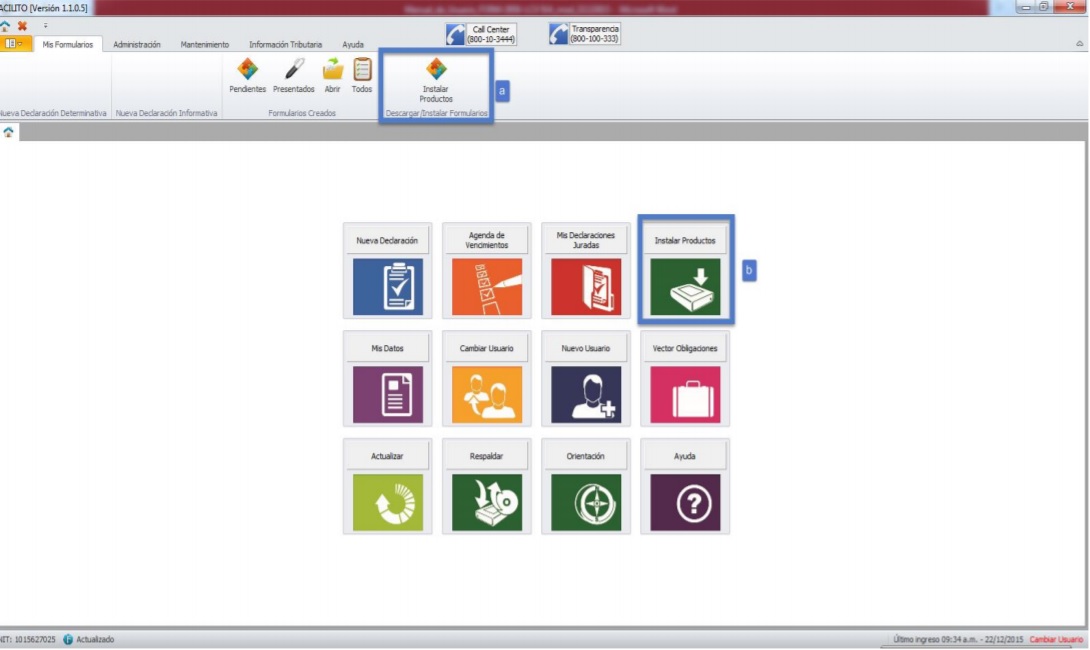The image size is (1090, 650).
Task: Click the Nueva Declaración Informativa group label
Action: tap(166, 113)
